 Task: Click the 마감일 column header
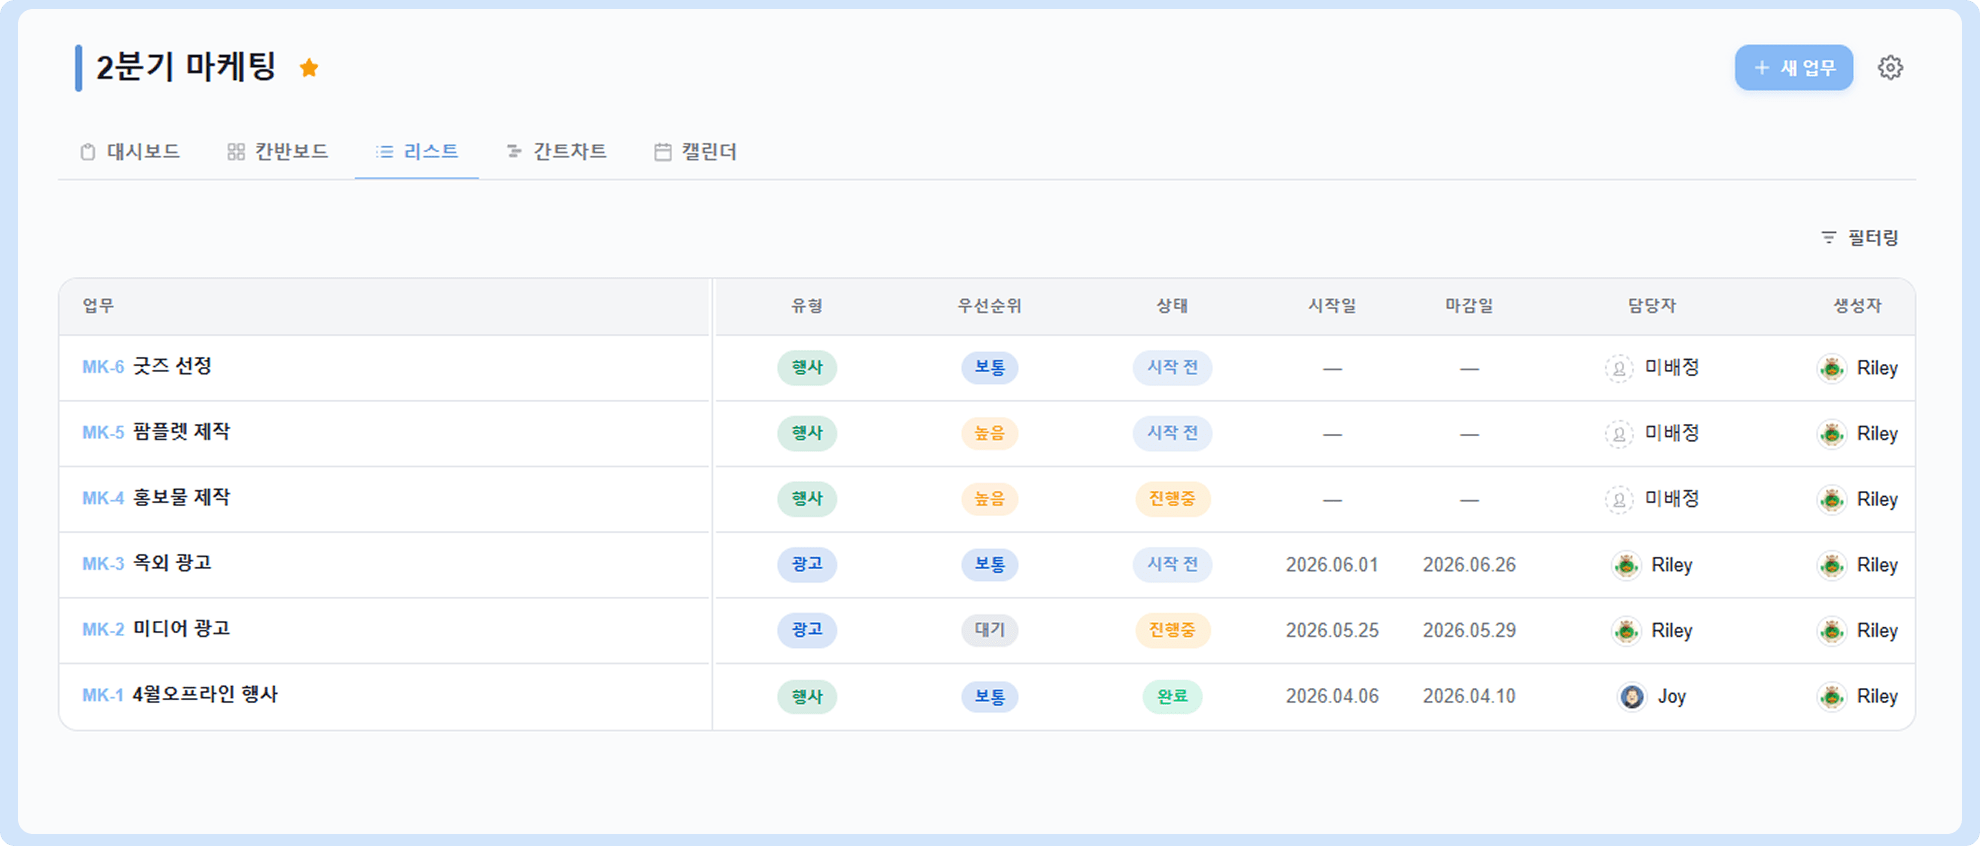coord(1469,305)
